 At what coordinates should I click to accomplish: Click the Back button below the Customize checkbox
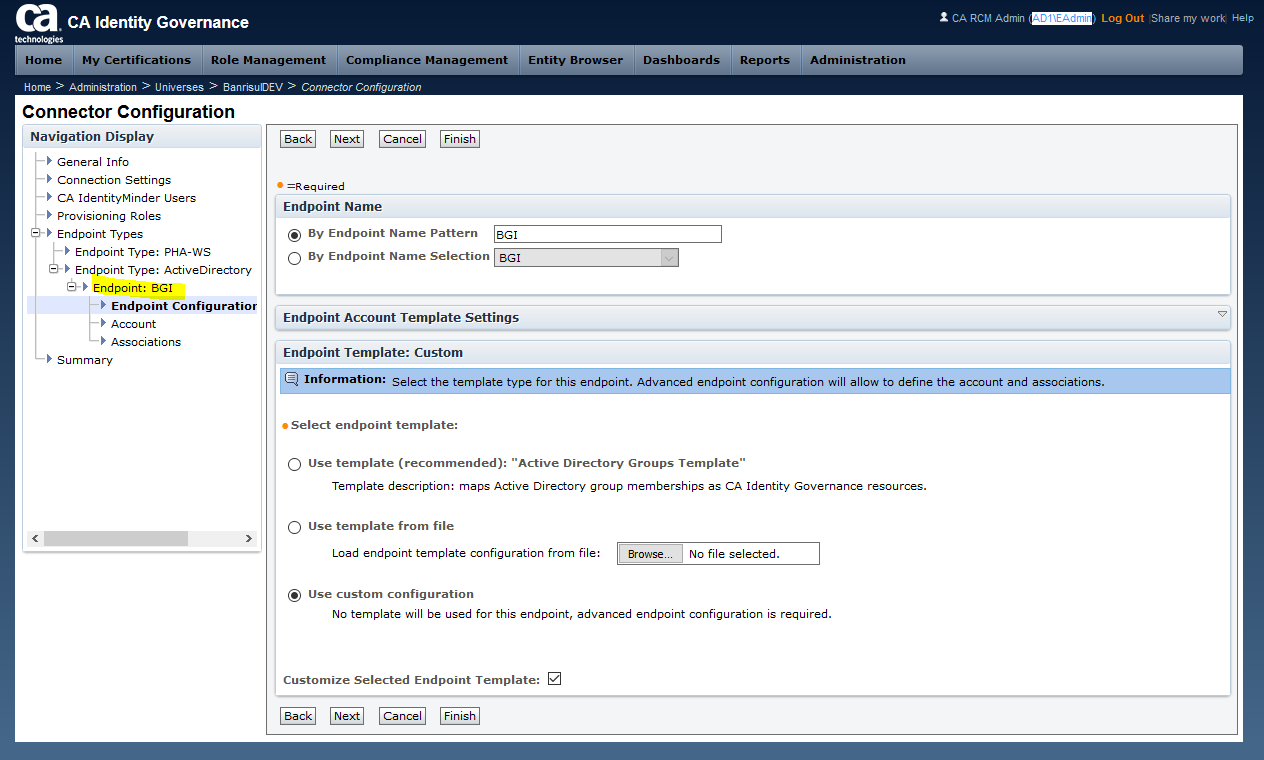[x=298, y=716]
